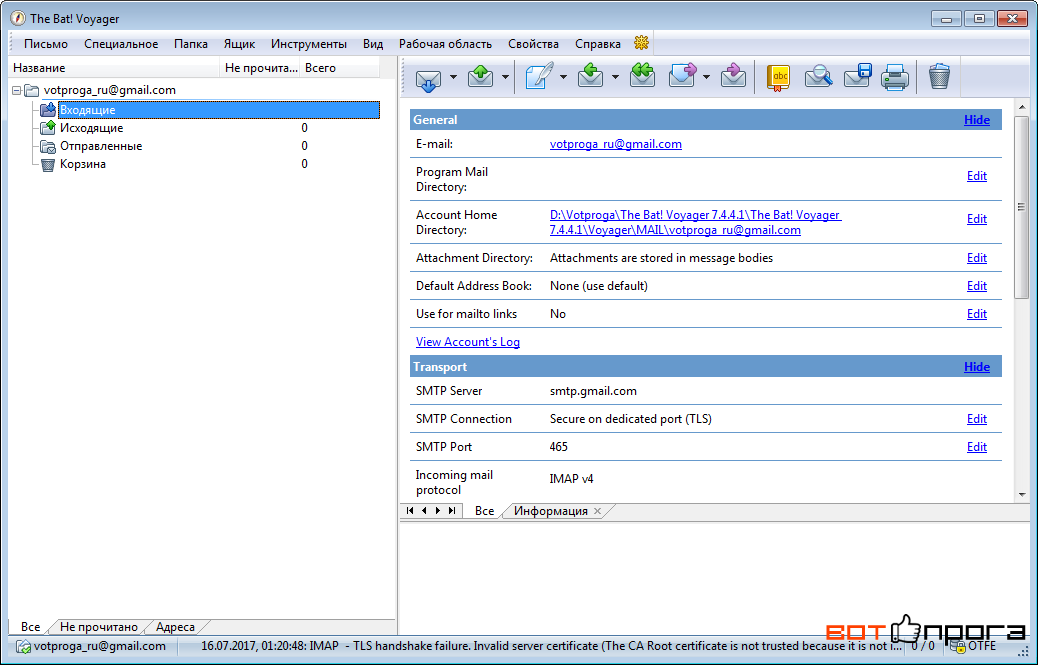The height and width of the screenshot is (665, 1038).
Task: Open the Account Home Directory path link
Action: click(x=695, y=222)
